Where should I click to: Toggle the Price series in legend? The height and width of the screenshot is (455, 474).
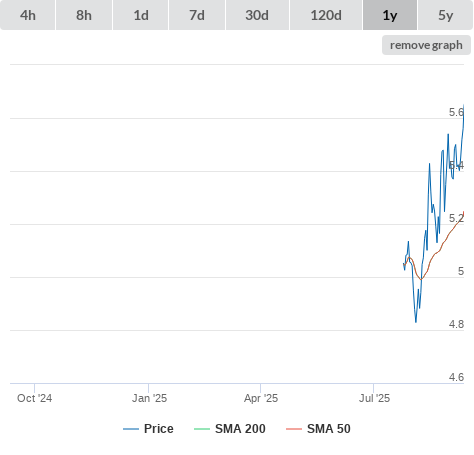click(x=159, y=429)
